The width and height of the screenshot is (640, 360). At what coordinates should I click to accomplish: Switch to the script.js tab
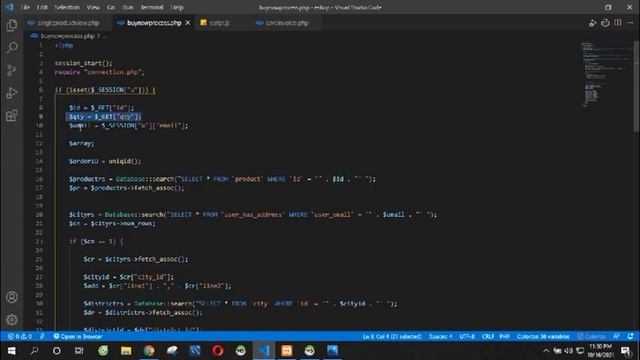click(x=219, y=23)
